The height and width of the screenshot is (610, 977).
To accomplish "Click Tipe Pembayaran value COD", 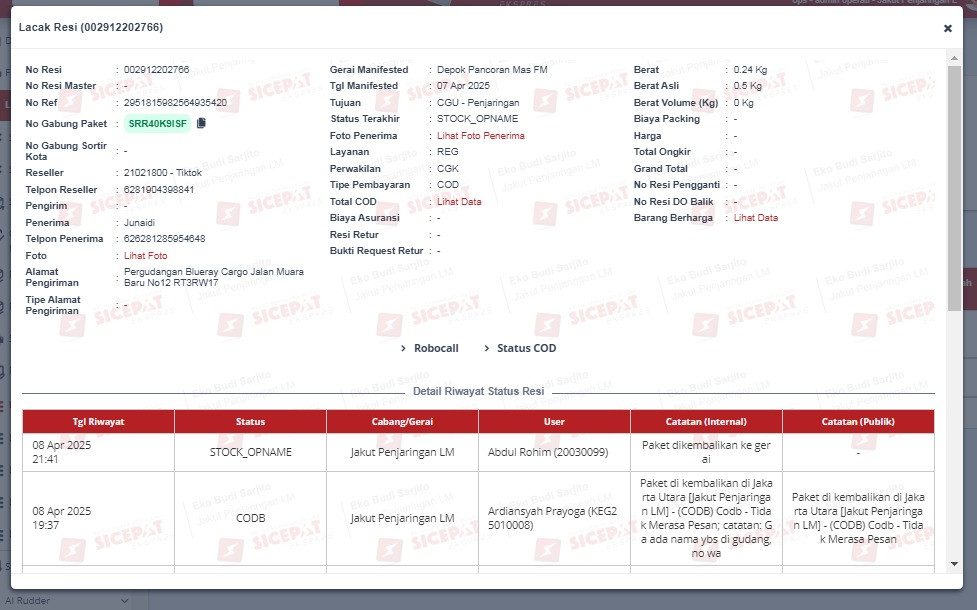I will 447,185.
